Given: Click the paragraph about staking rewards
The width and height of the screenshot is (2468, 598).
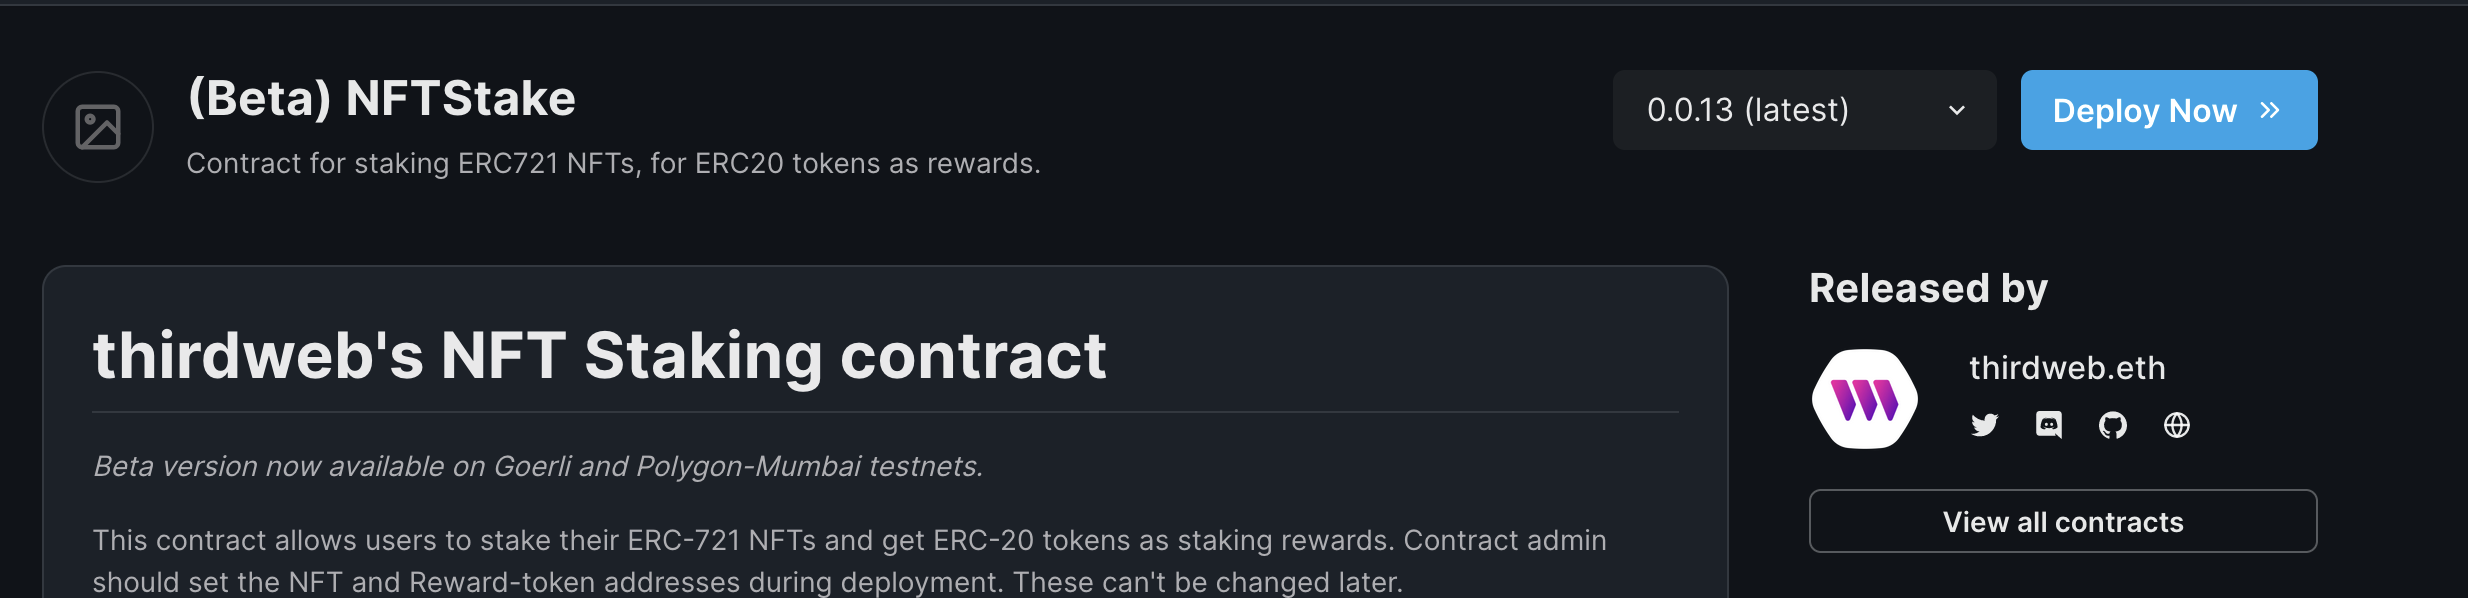Looking at the screenshot, I should point(850,561).
